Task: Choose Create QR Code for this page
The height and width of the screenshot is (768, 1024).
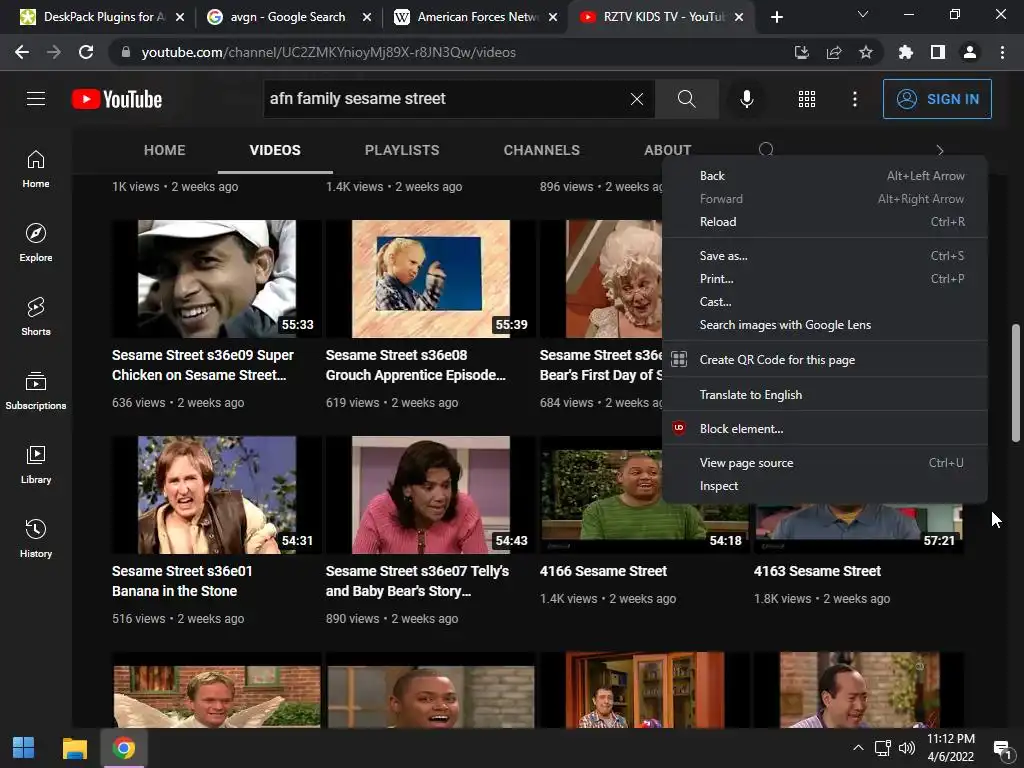Action: 825,359
